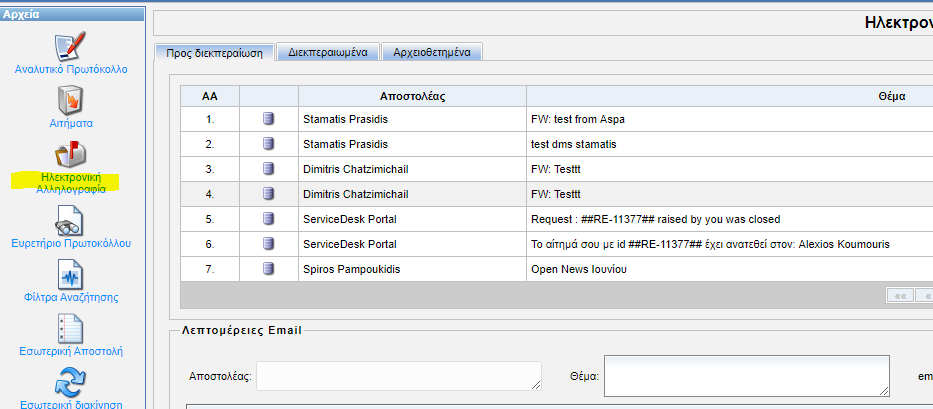Open the Φίλτρα Αναζήτησης icon
This screenshot has width=933, height=409.
[71, 274]
